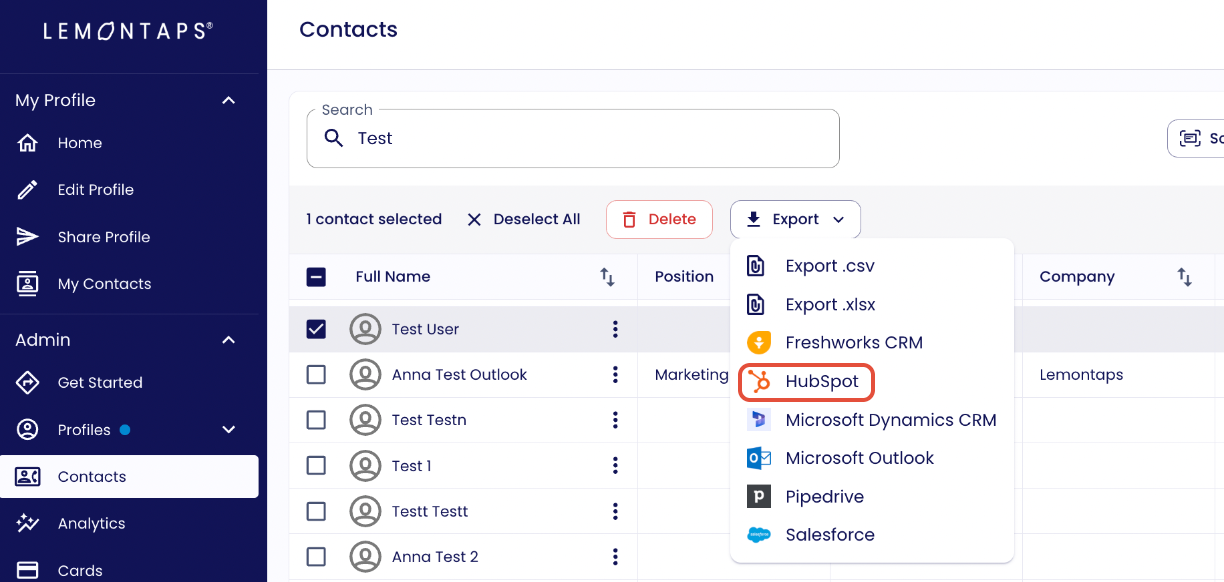Sort by Full Name using sort arrows
The height and width of the screenshot is (582, 1224).
pyautogui.click(x=607, y=277)
